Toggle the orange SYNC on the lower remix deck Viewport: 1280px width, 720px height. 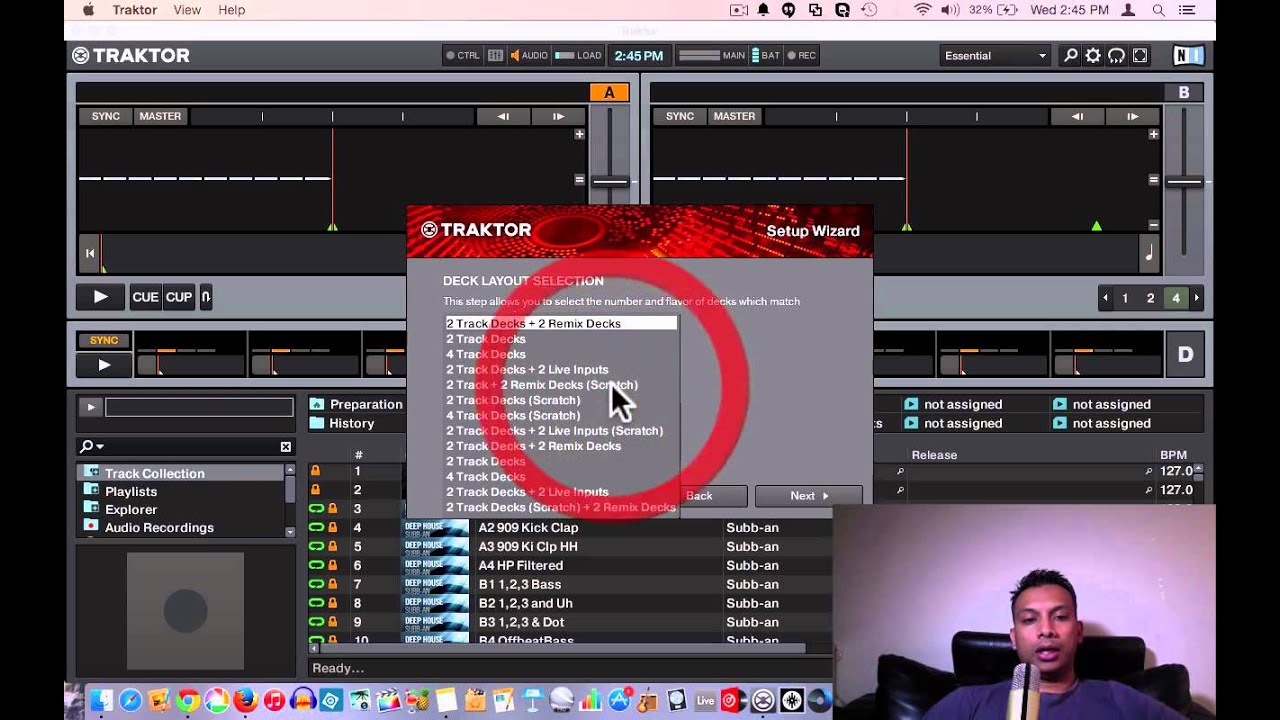104,341
